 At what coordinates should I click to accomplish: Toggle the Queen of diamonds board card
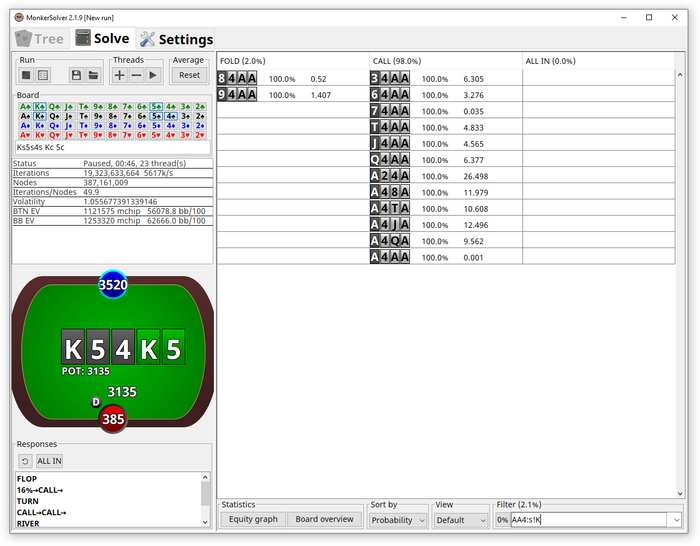coord(54,125)
